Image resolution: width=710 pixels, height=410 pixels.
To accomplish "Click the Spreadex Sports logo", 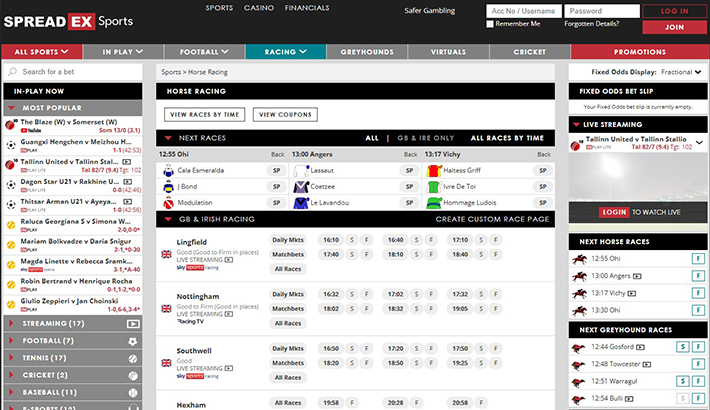I will 68,21.
